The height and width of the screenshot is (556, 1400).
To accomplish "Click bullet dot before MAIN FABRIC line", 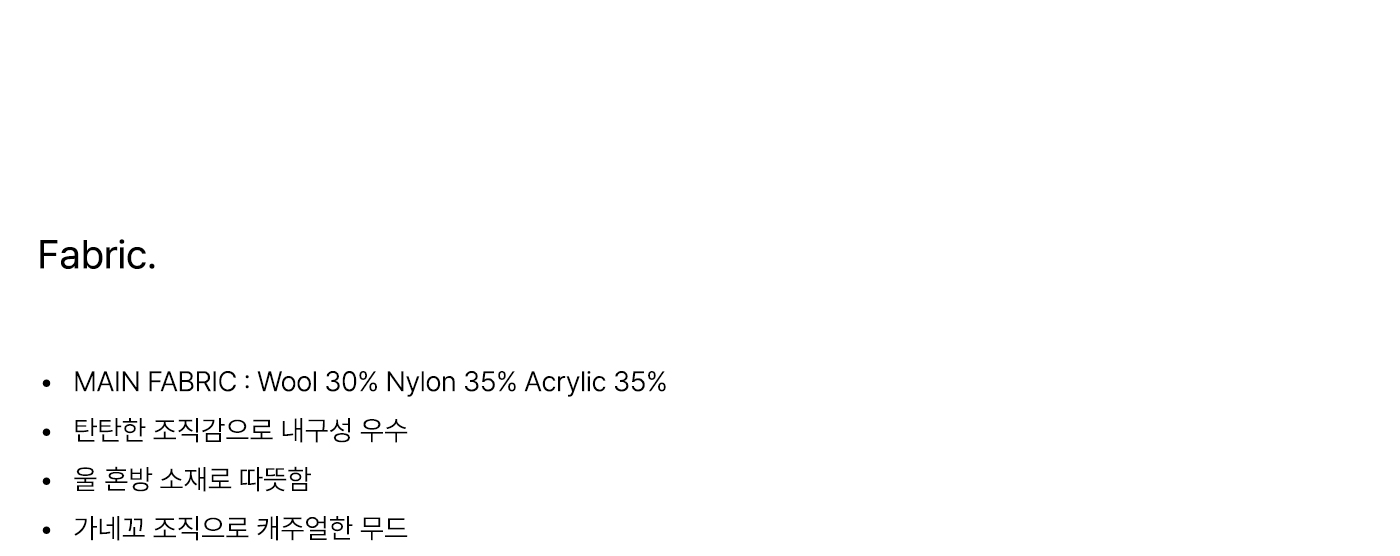I will [x=46, y=384].
